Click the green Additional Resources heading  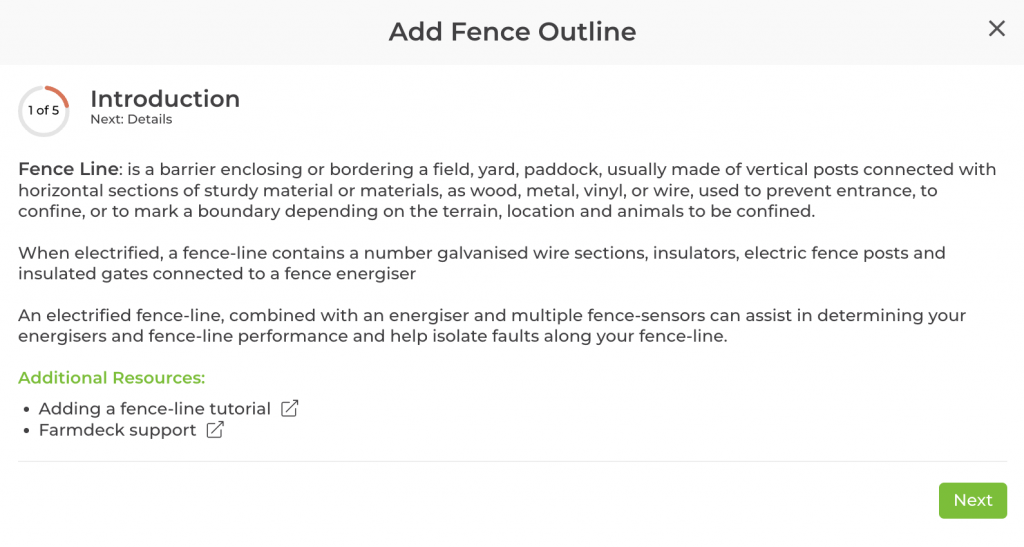pyautogui.click(x=111, y=378)
